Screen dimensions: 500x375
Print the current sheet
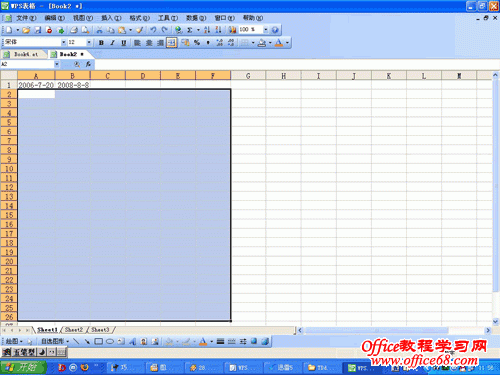[74, 30]
